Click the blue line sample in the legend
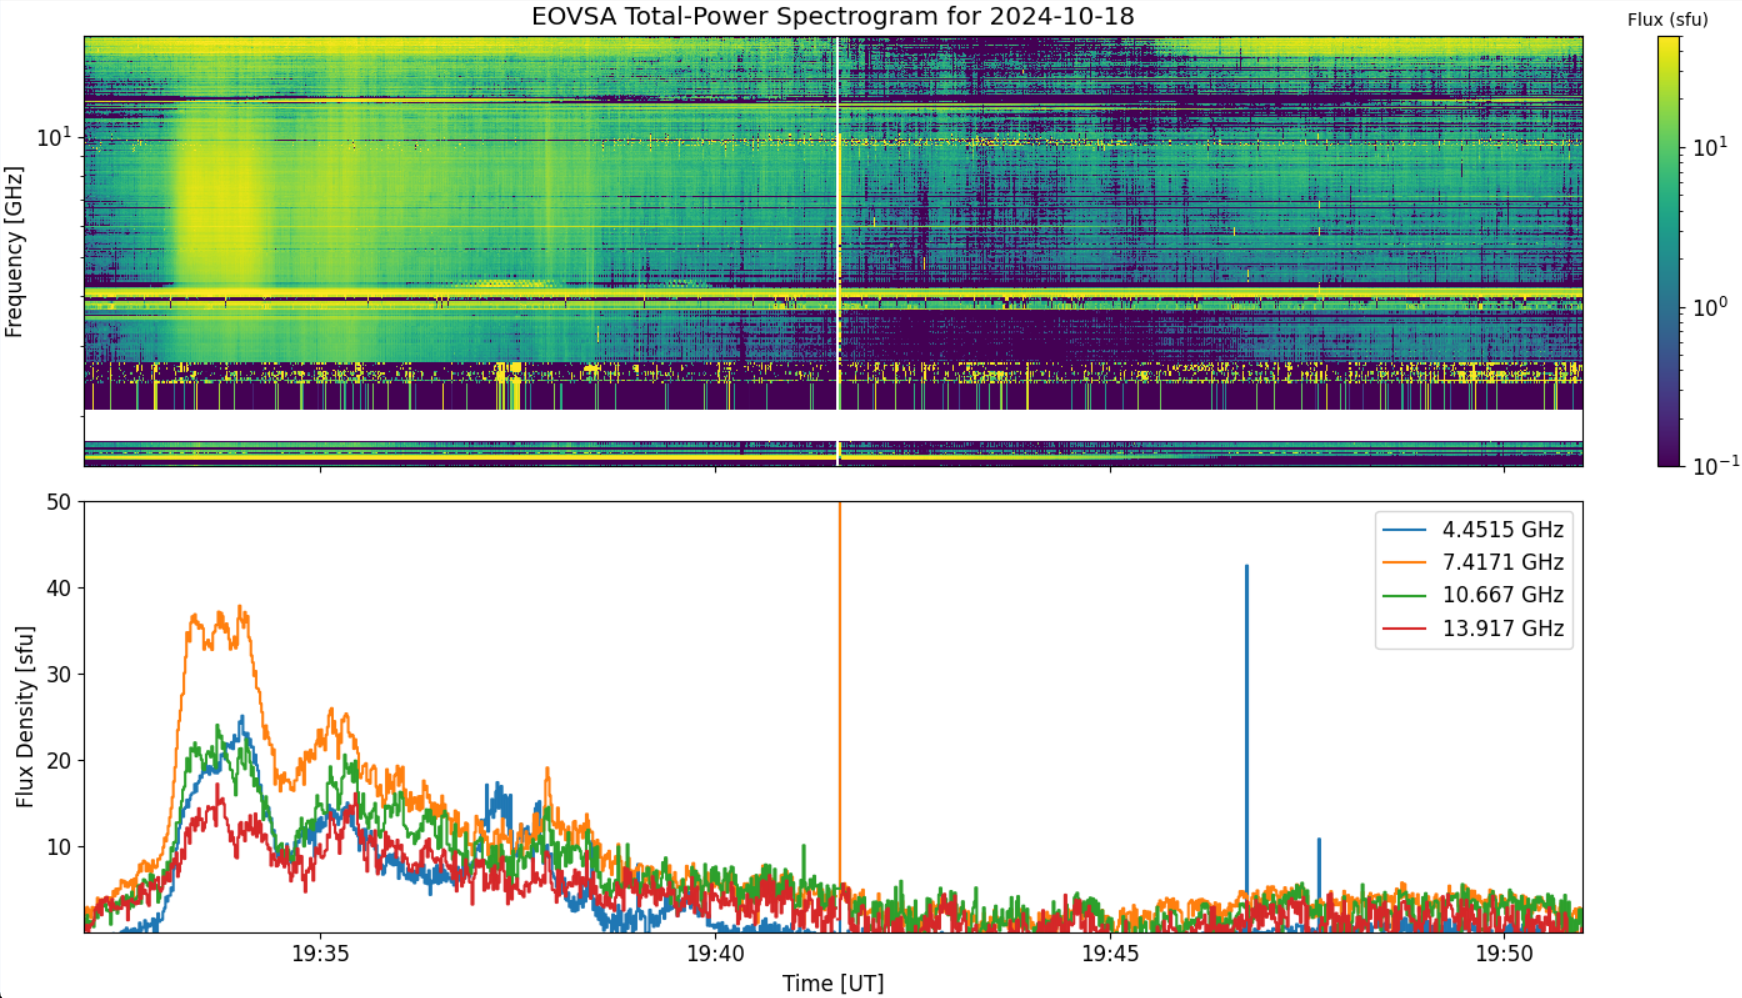The height and width of the screenshot is (998, 1742). (x=1404, y=530)
